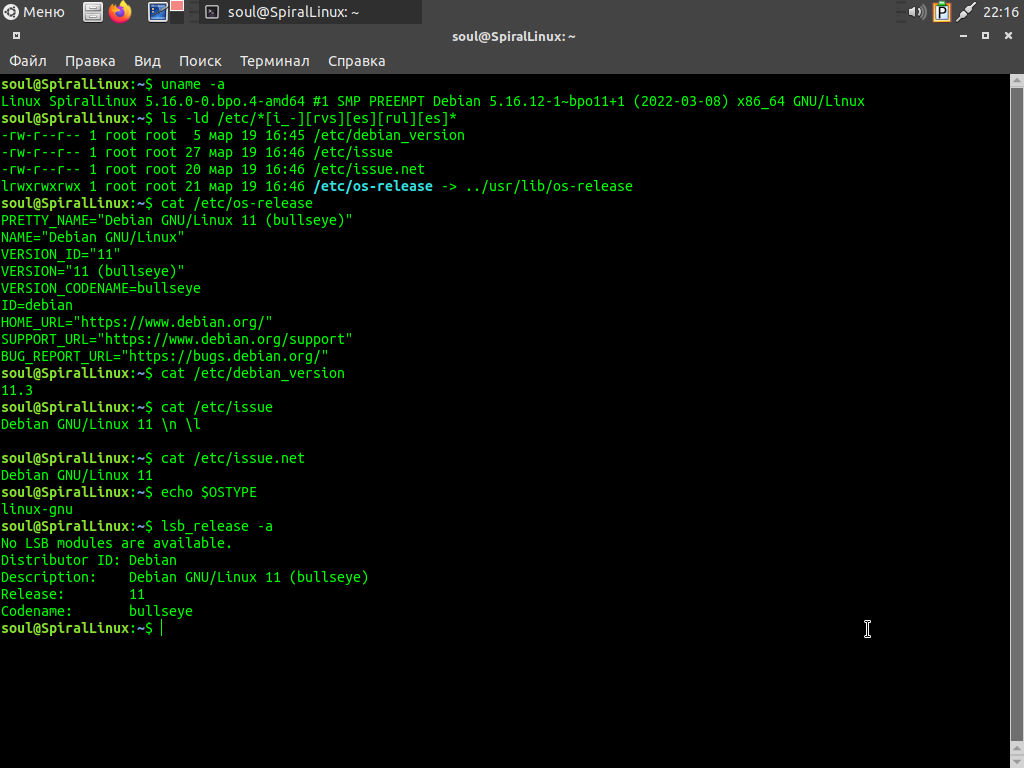Open the volume speaker tray icon
This screenshot has height=768, width=1024.
(x=917, y=12)
